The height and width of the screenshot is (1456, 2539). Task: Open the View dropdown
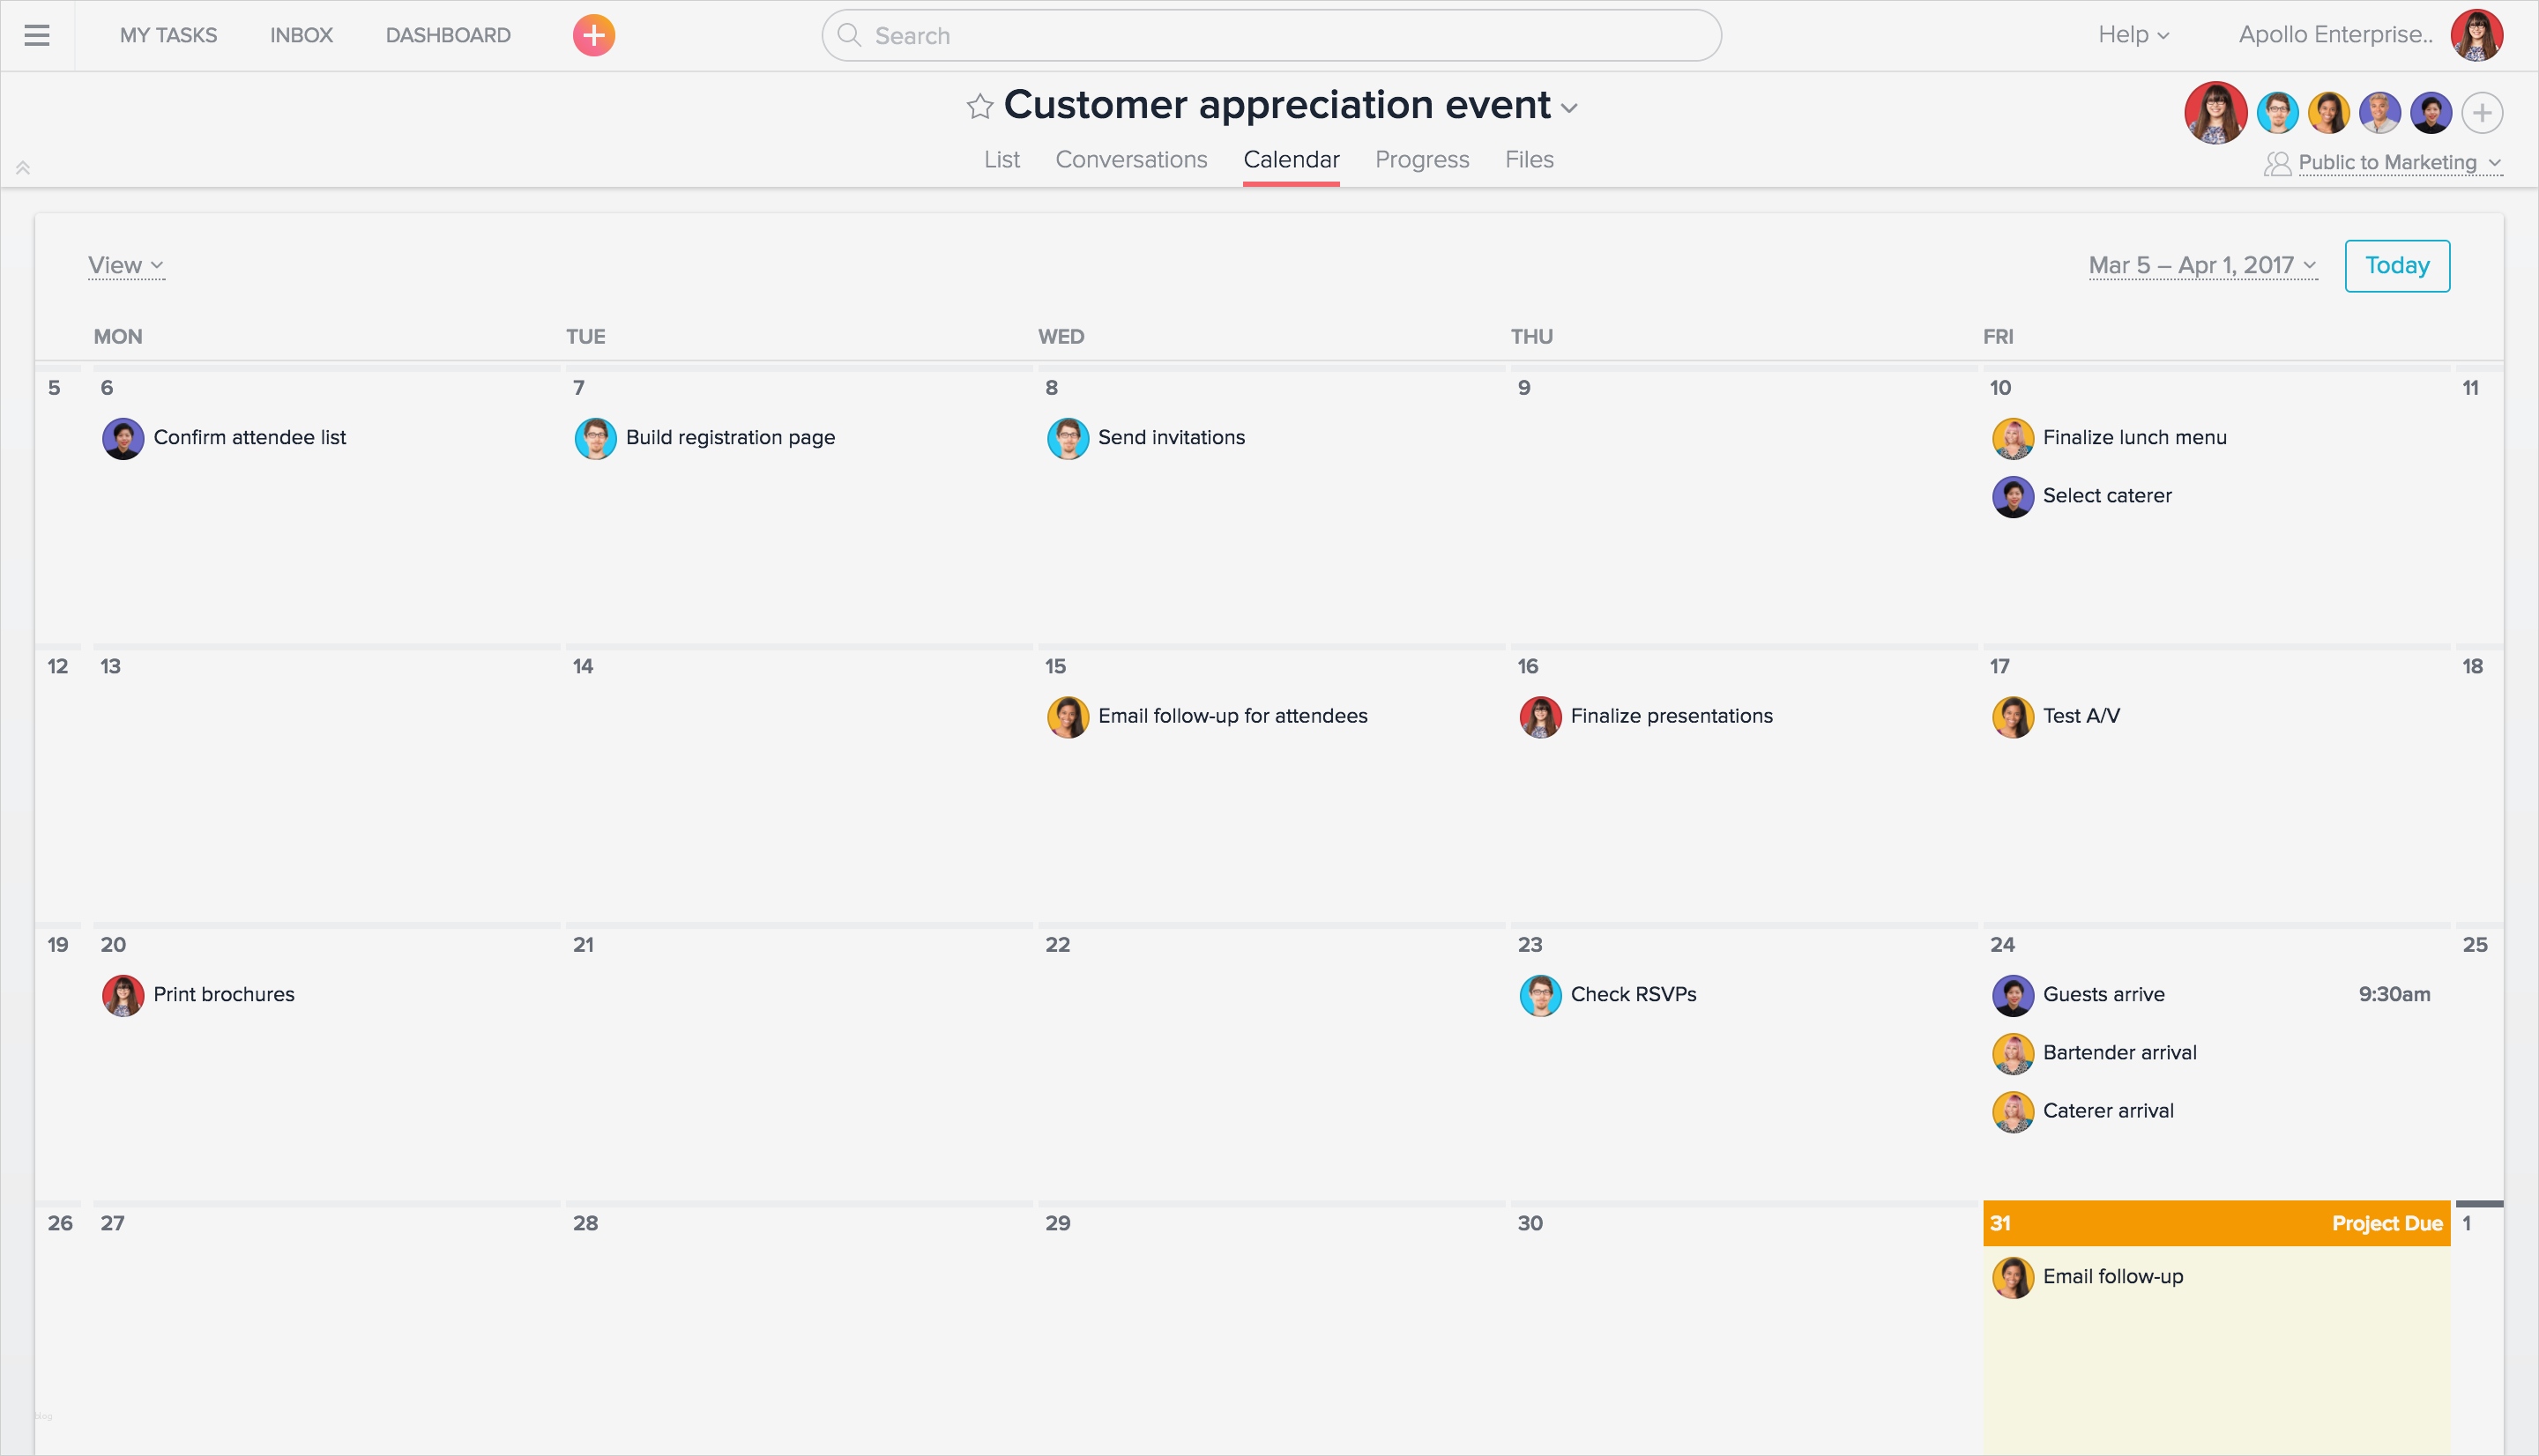[x=124, y=265]
